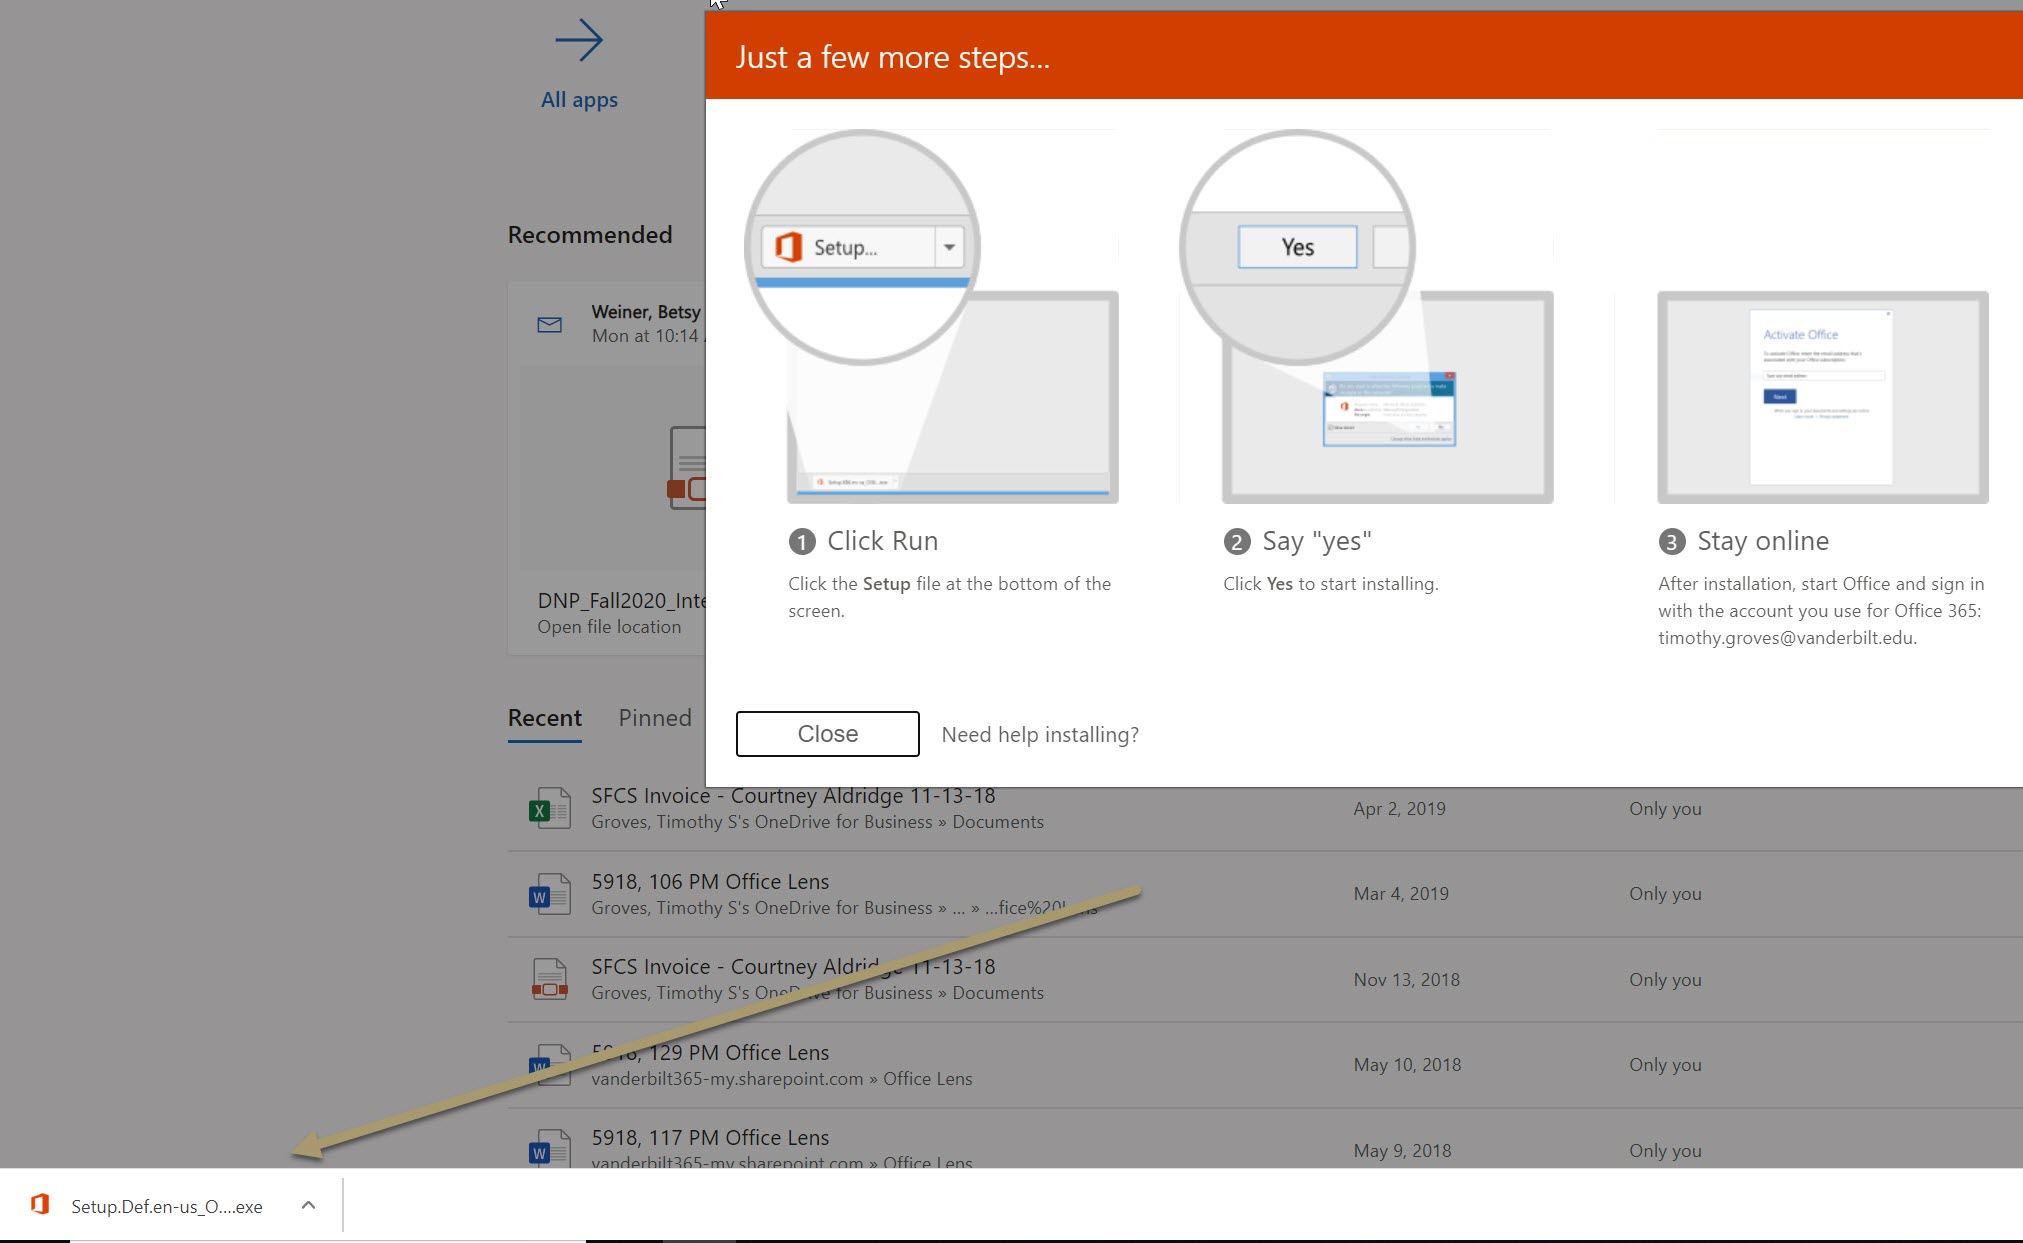The height and width of the screenshot is (1243, 2023).
Task: Open the Excel icon for SFCS Invoice
Action: (x=549, y=808)
